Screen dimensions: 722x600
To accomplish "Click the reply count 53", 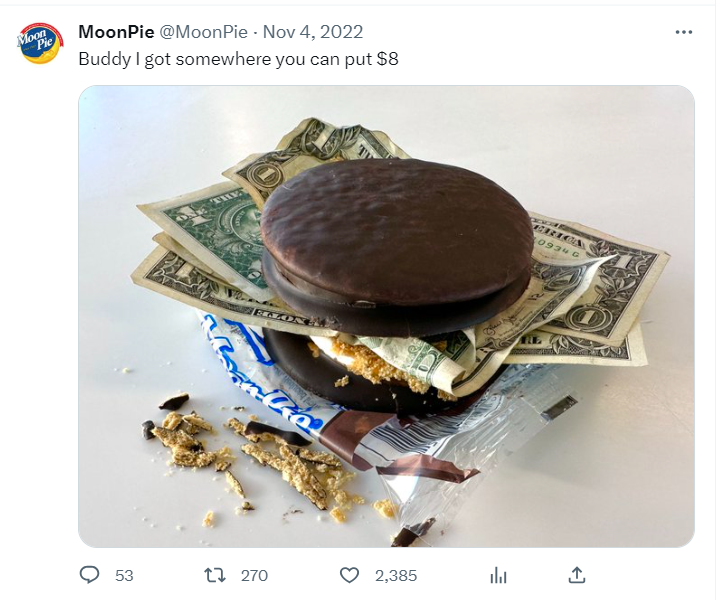I will [124, 575].
